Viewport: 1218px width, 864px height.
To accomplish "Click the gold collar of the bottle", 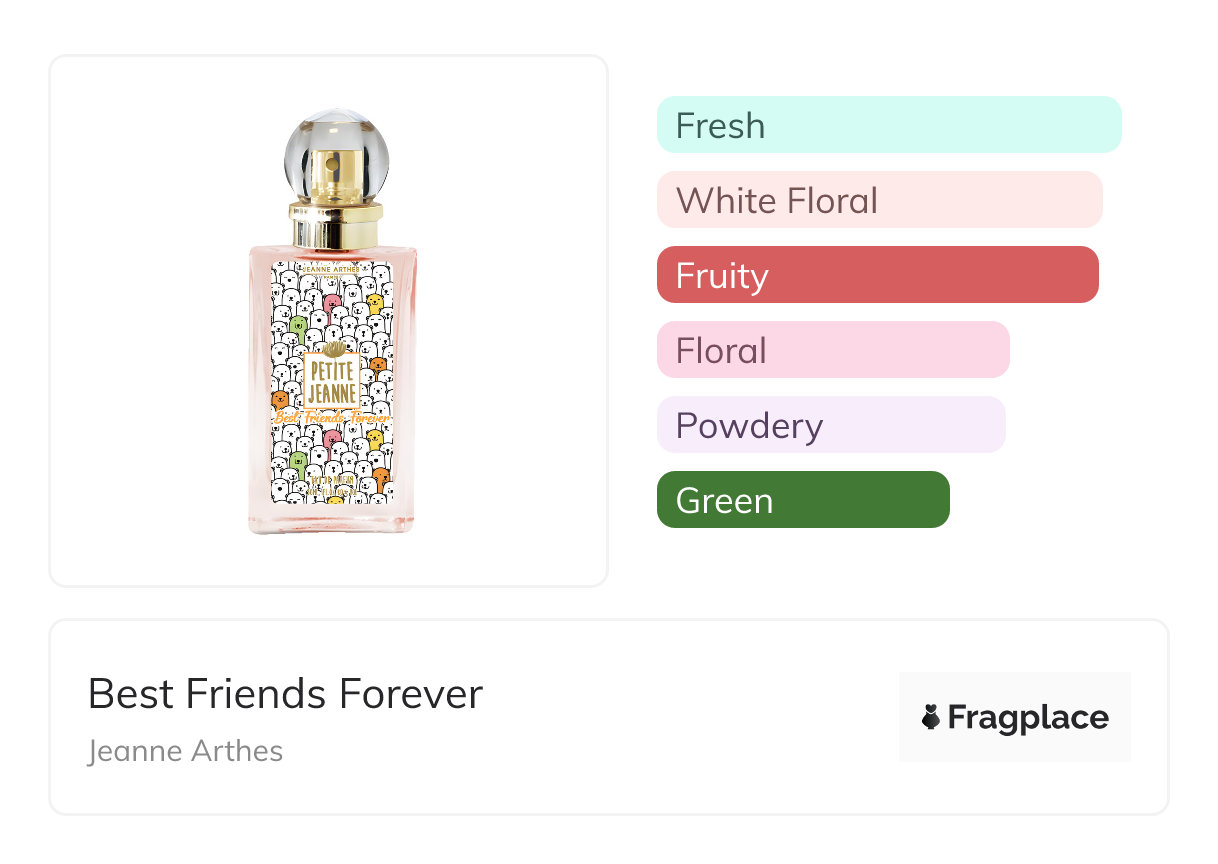I will 335,226.
